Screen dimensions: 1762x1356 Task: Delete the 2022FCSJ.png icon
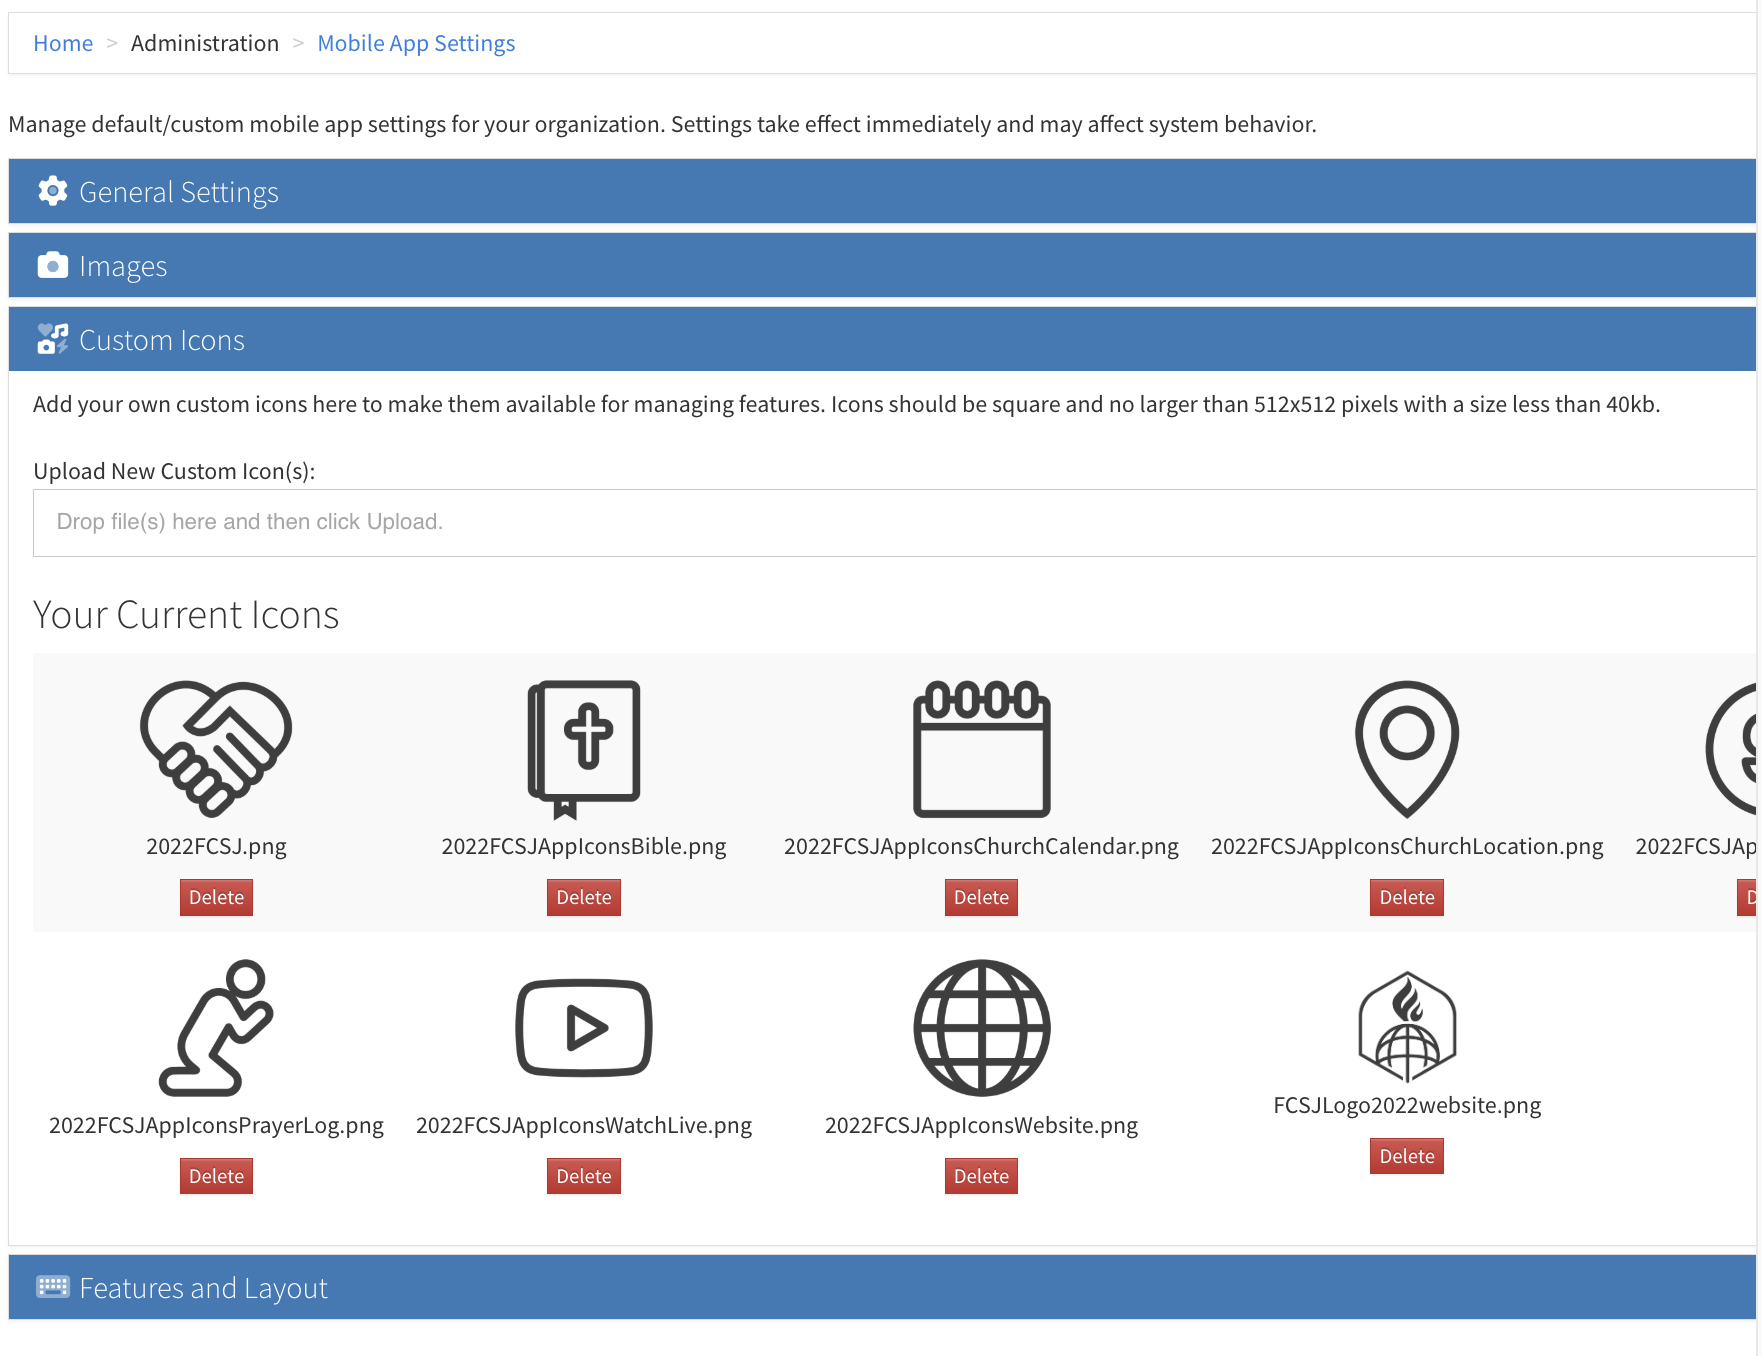coord(216,897)
